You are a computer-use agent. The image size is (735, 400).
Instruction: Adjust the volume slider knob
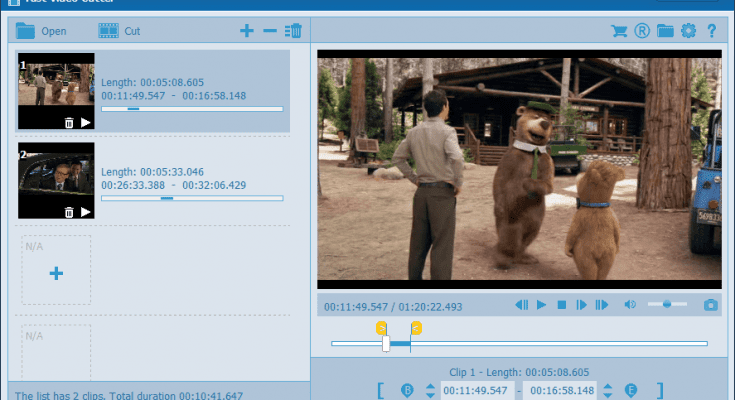pos(667,304)
